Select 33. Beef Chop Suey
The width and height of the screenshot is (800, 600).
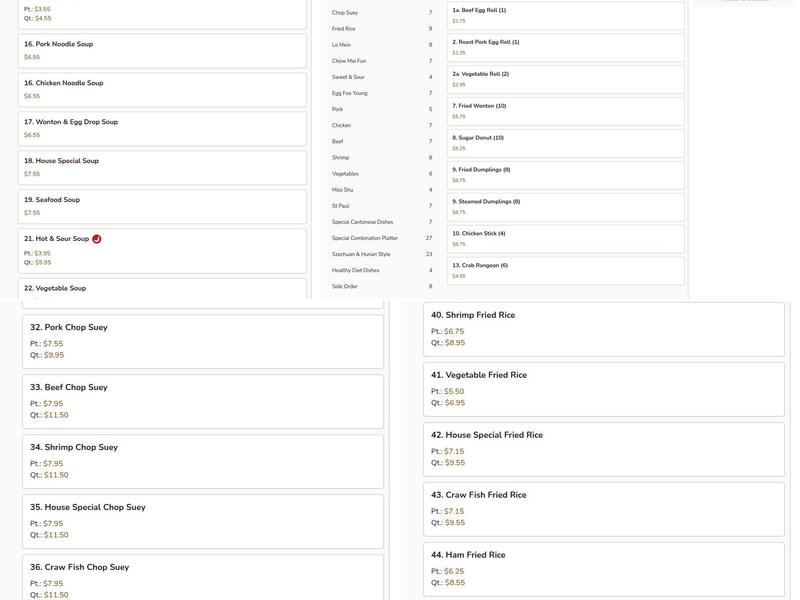point(202,401)
